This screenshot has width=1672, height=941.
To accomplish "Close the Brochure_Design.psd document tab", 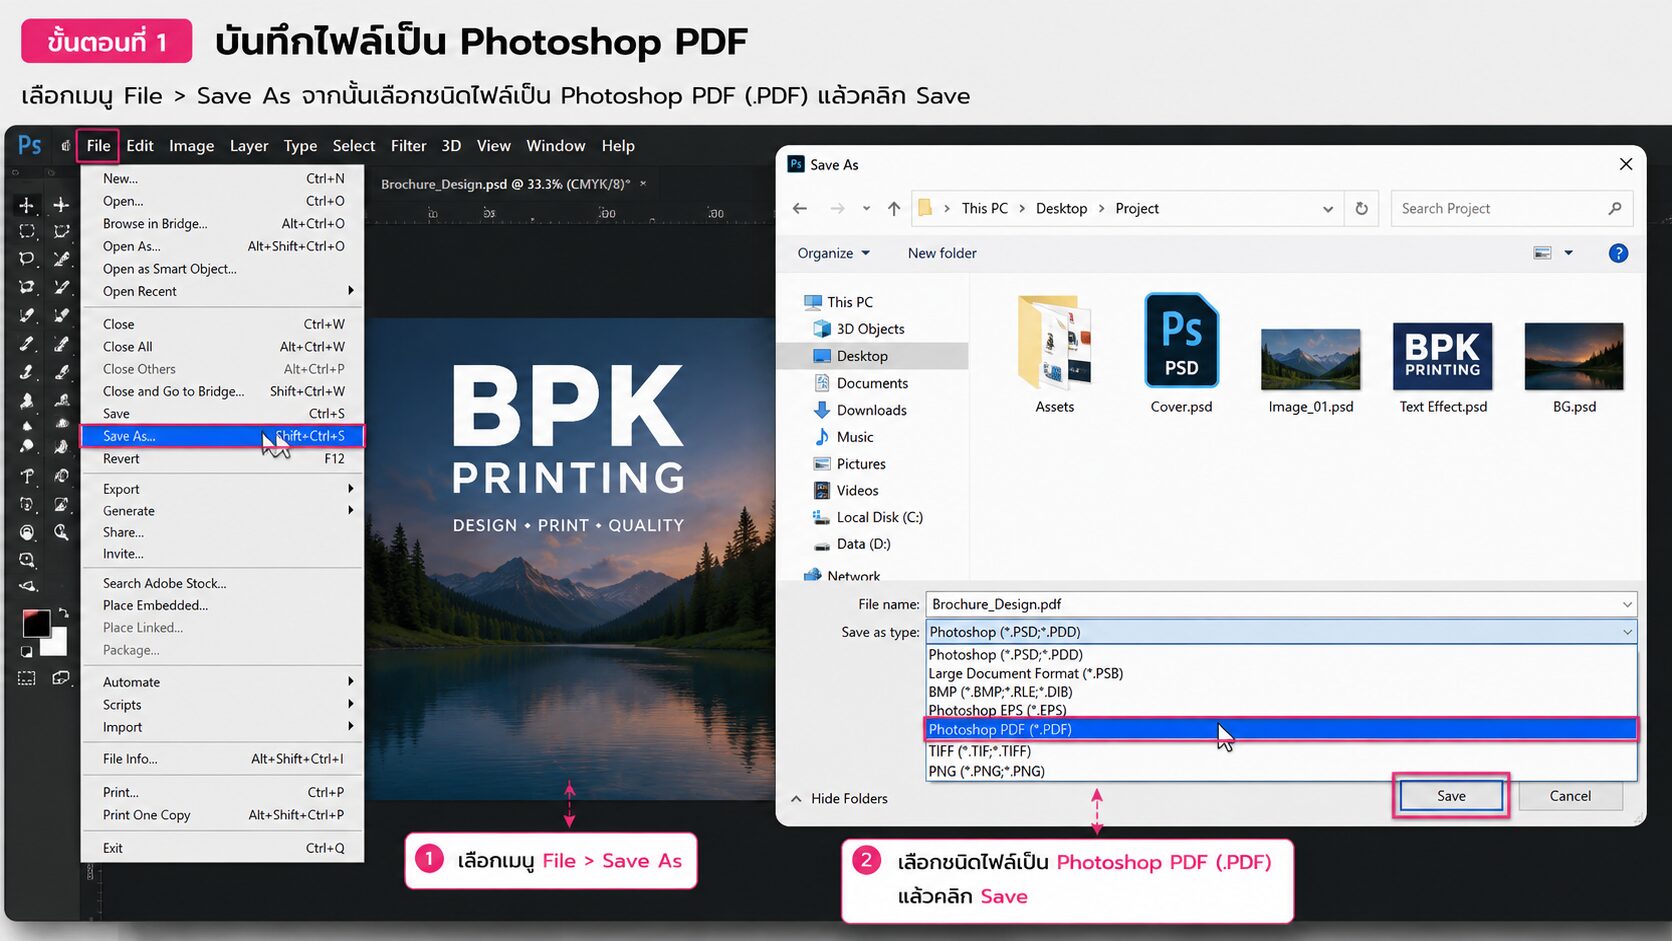I will (x=643, y=184).
